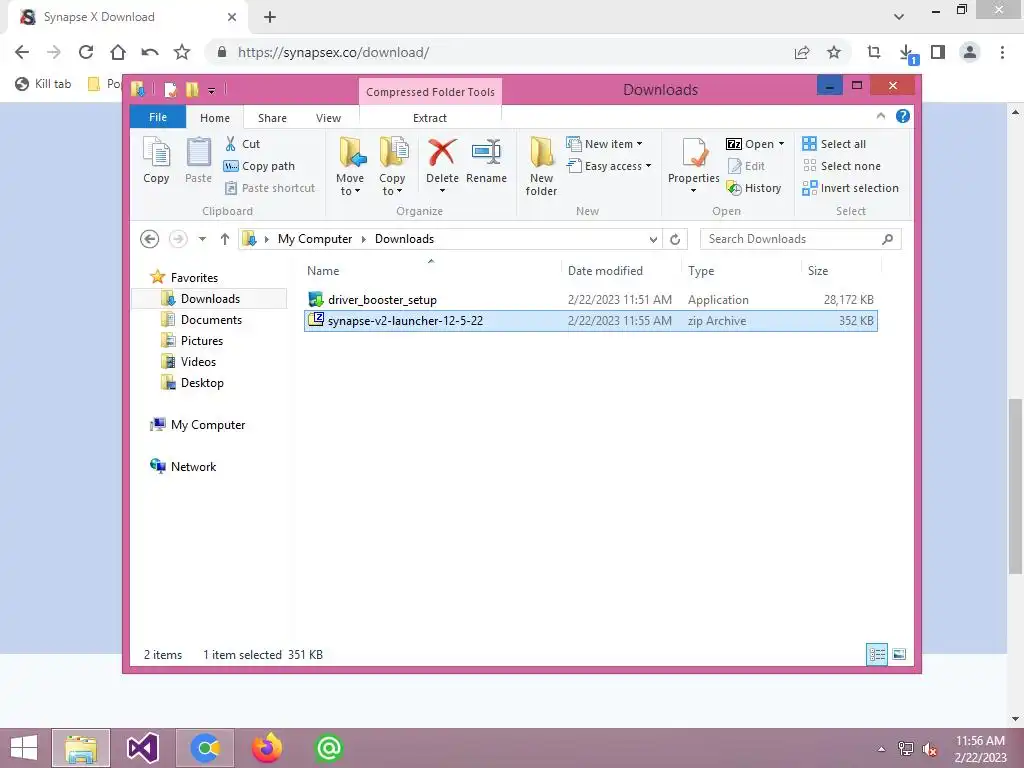1024x768 pixels.
Task: Create a New folder
Action: click(541, 167)
